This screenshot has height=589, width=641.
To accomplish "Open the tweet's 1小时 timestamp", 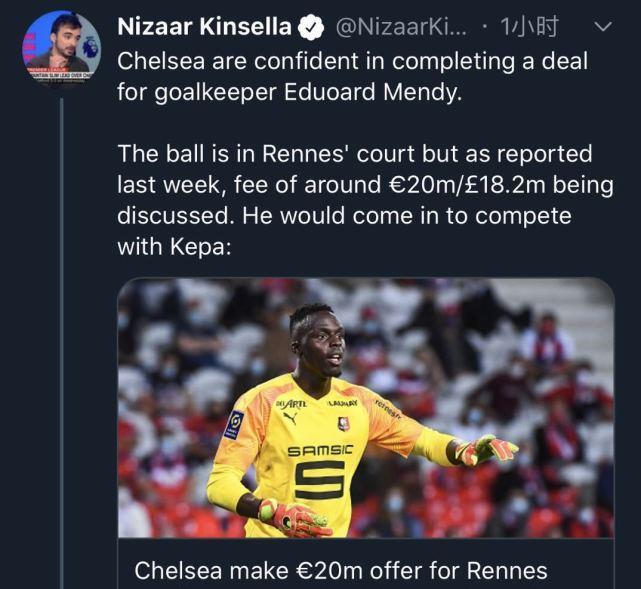I will pyautogui.click(x=529, y=27).
